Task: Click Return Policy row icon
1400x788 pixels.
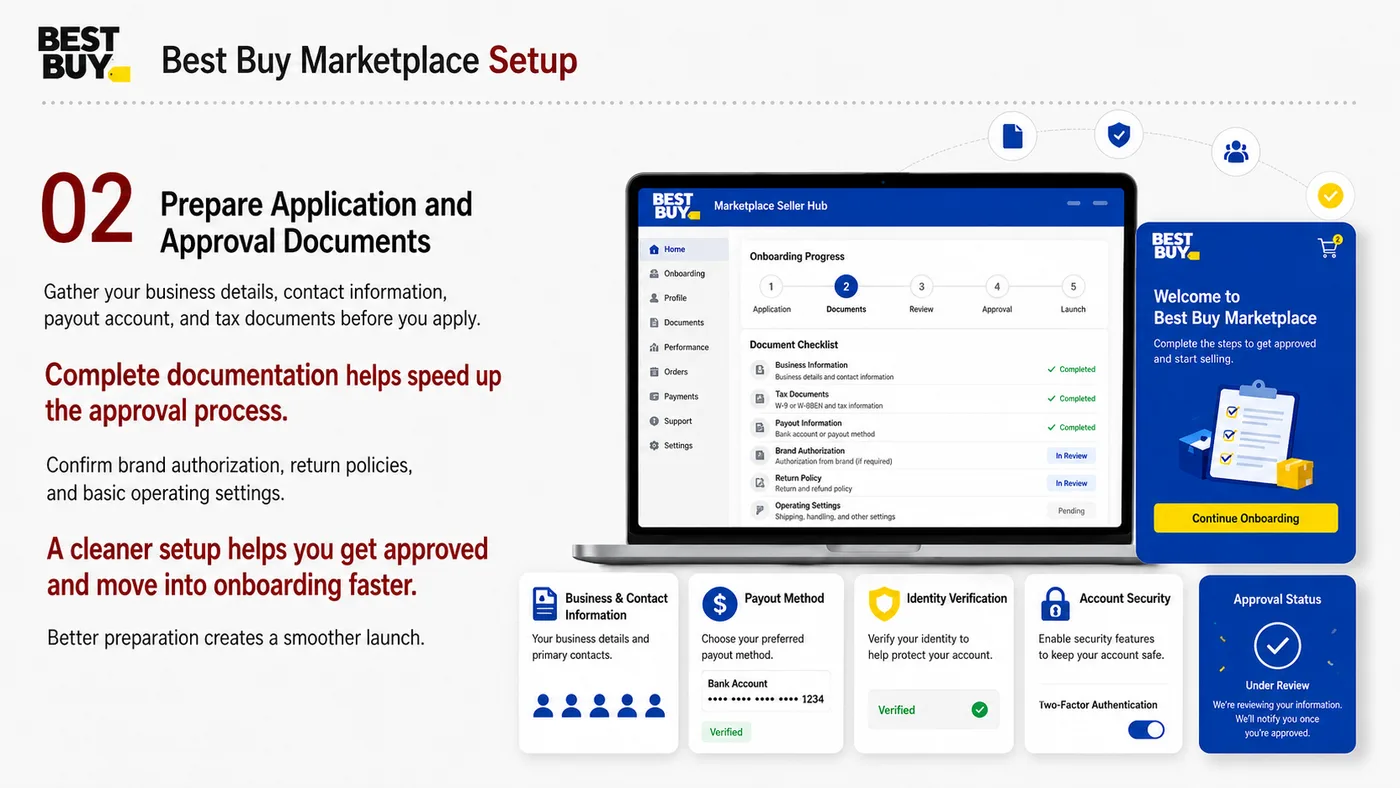Action: pyautogui.click(x=760, y=483)
